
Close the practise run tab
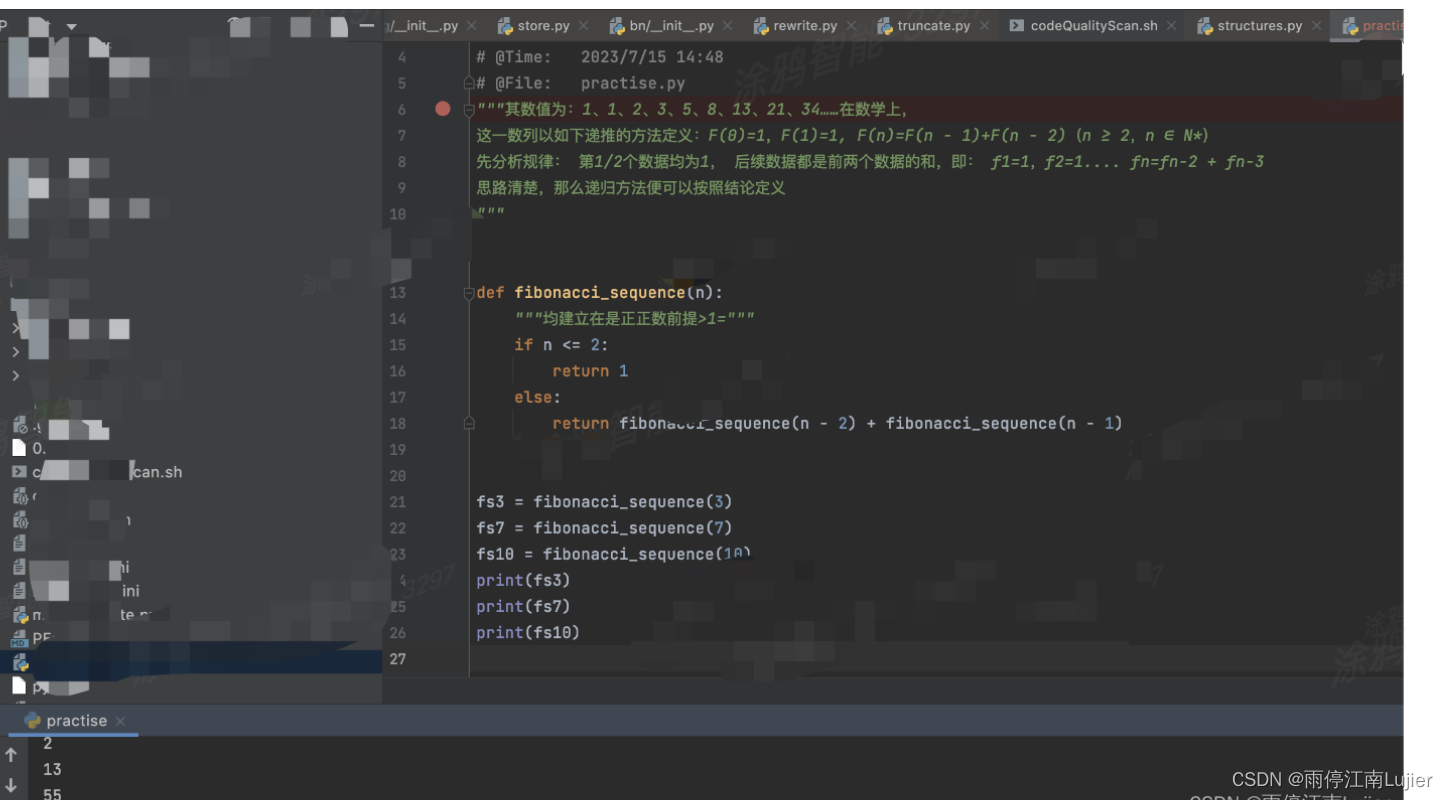[x=120, y=721]
